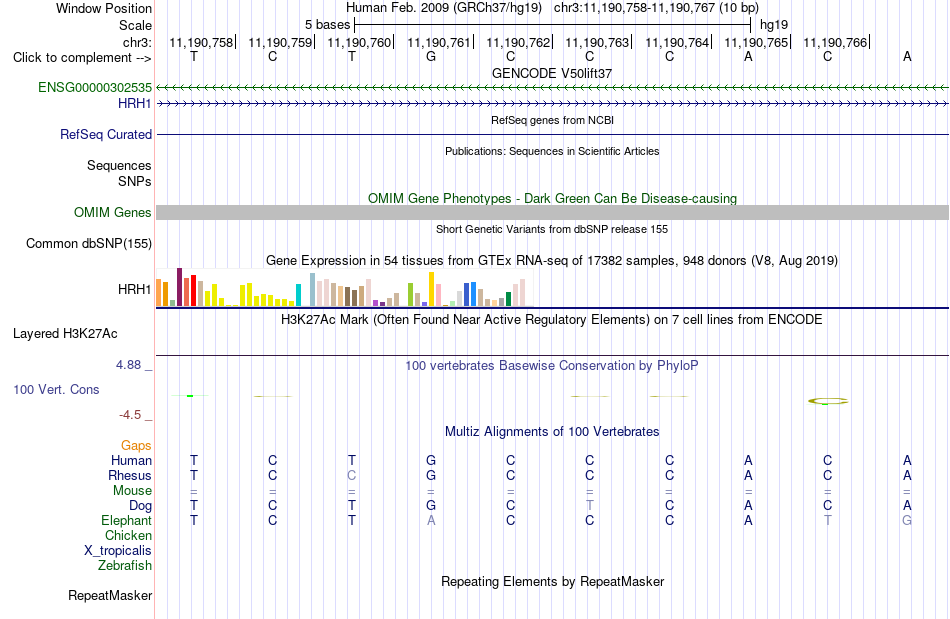This screenshot has width=950, height=619.
Task: Select the Scale track label
Action: click(x=135, y=25)
